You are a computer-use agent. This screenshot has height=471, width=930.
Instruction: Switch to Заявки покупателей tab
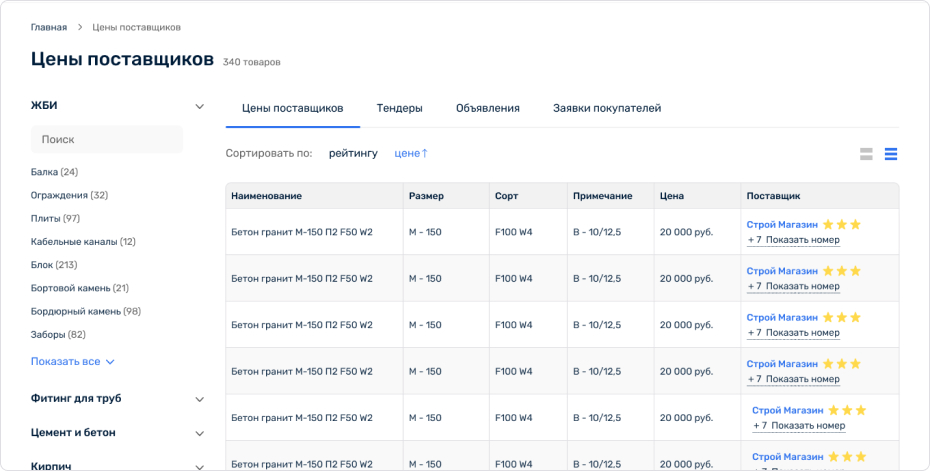click(x=607, y=108)
